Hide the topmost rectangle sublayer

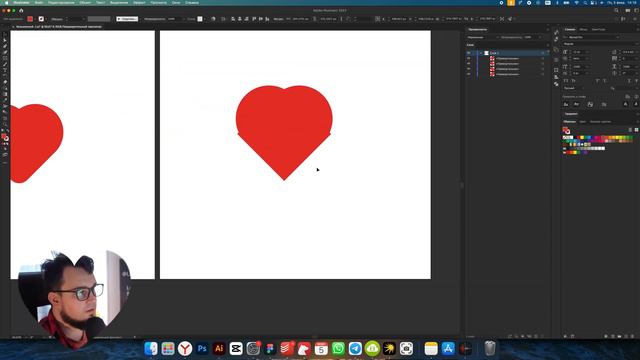point(468,58)
